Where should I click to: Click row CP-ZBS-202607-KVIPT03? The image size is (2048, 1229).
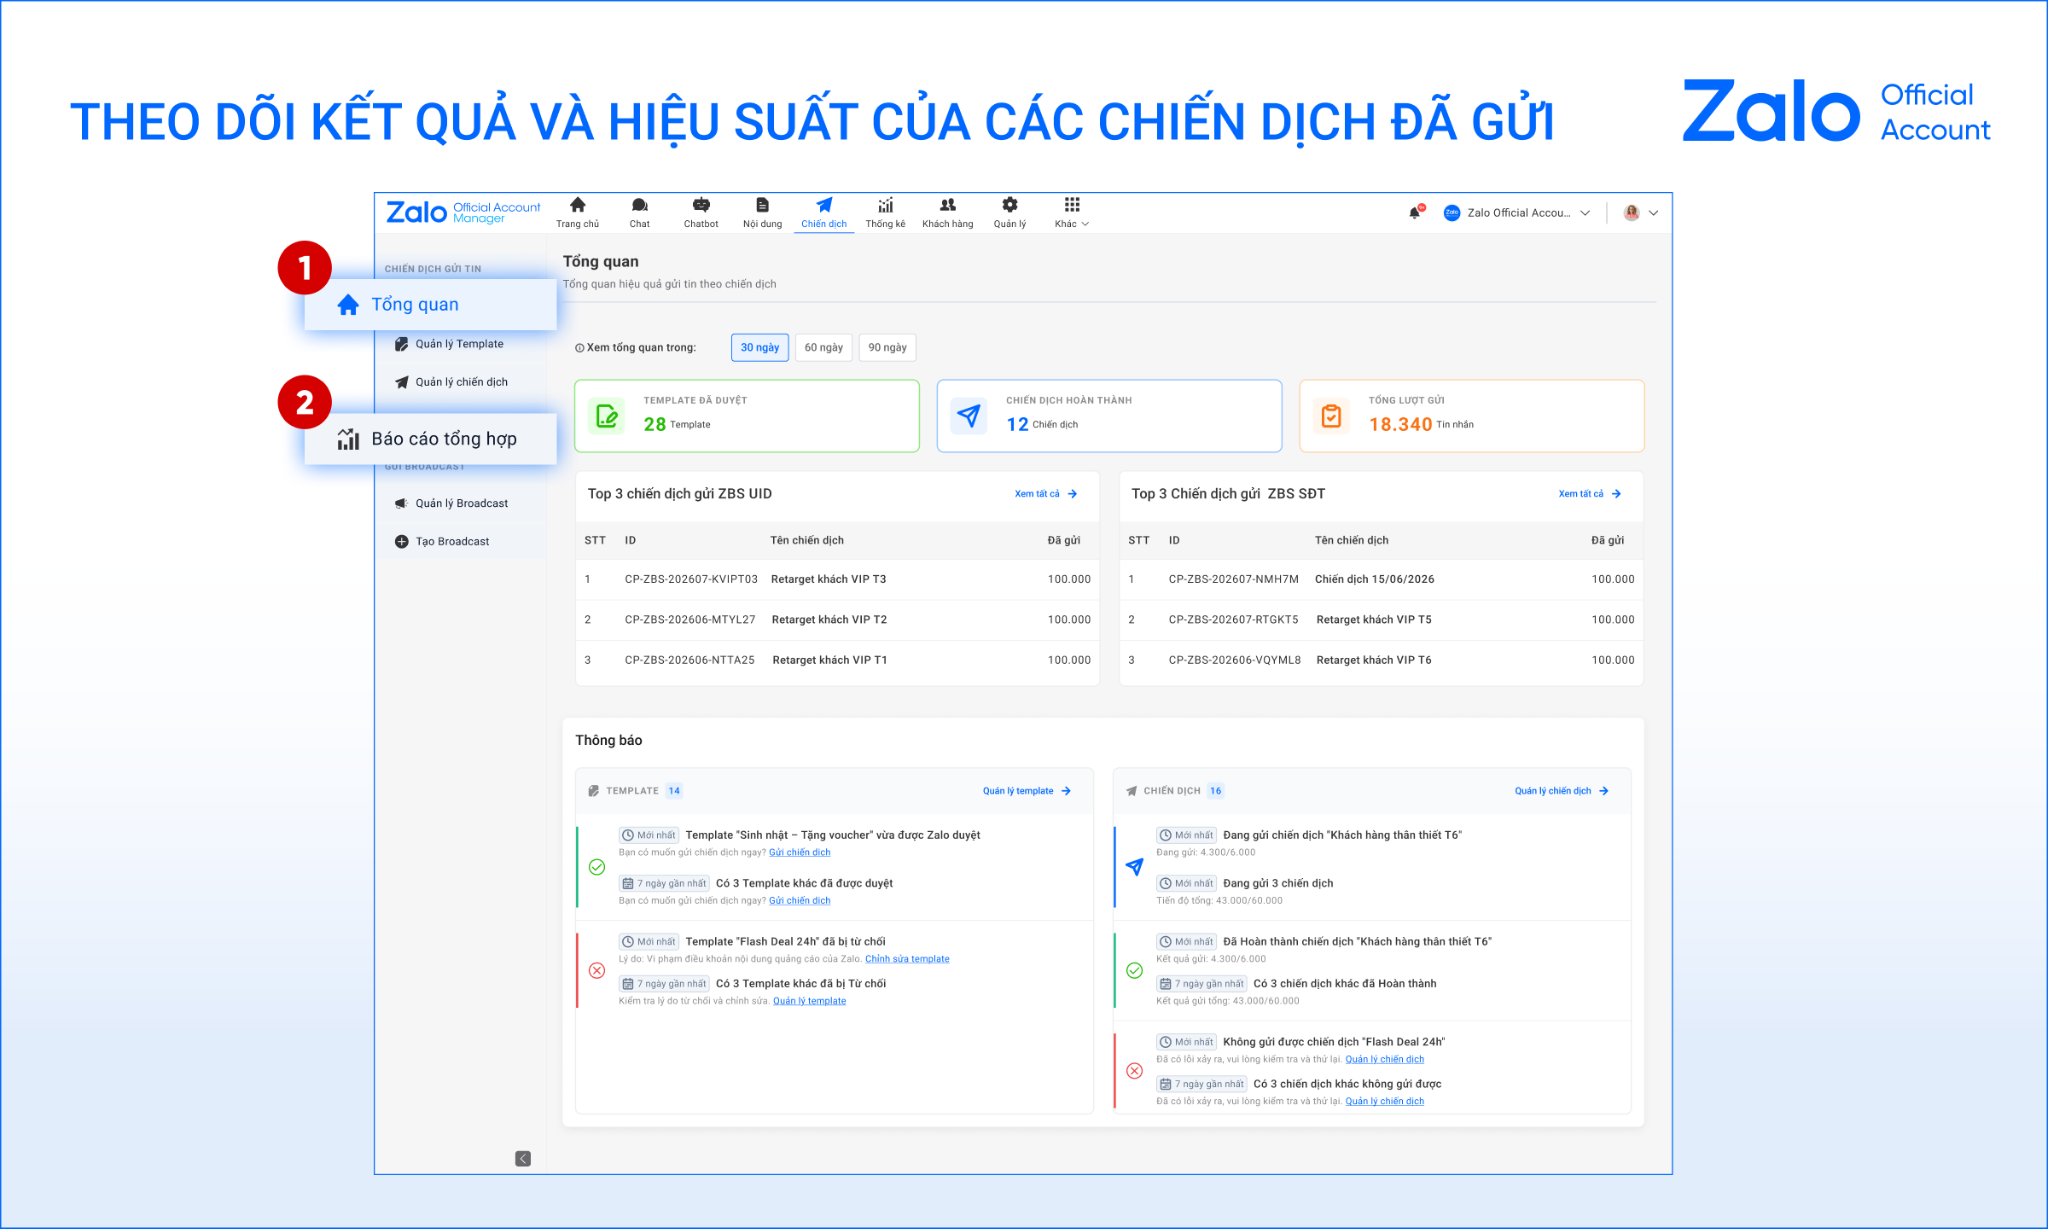(837, 579)
